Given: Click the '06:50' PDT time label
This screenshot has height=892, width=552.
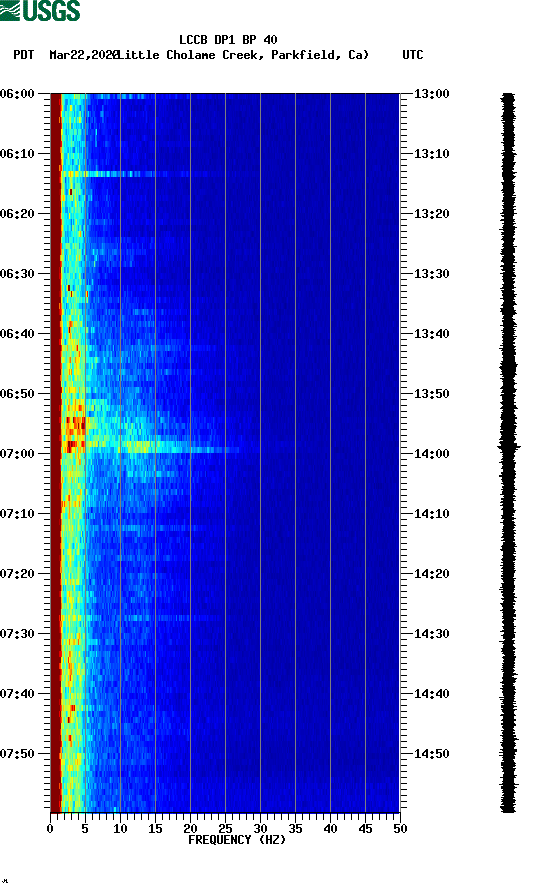Looking at the screenshot, I should pos(17,394).
